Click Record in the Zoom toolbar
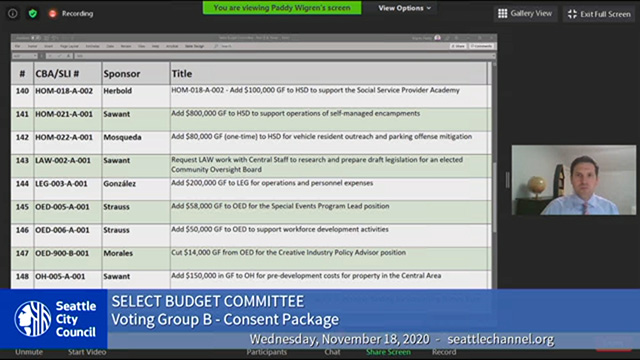 pyautogui.click(x=444, y=352)
